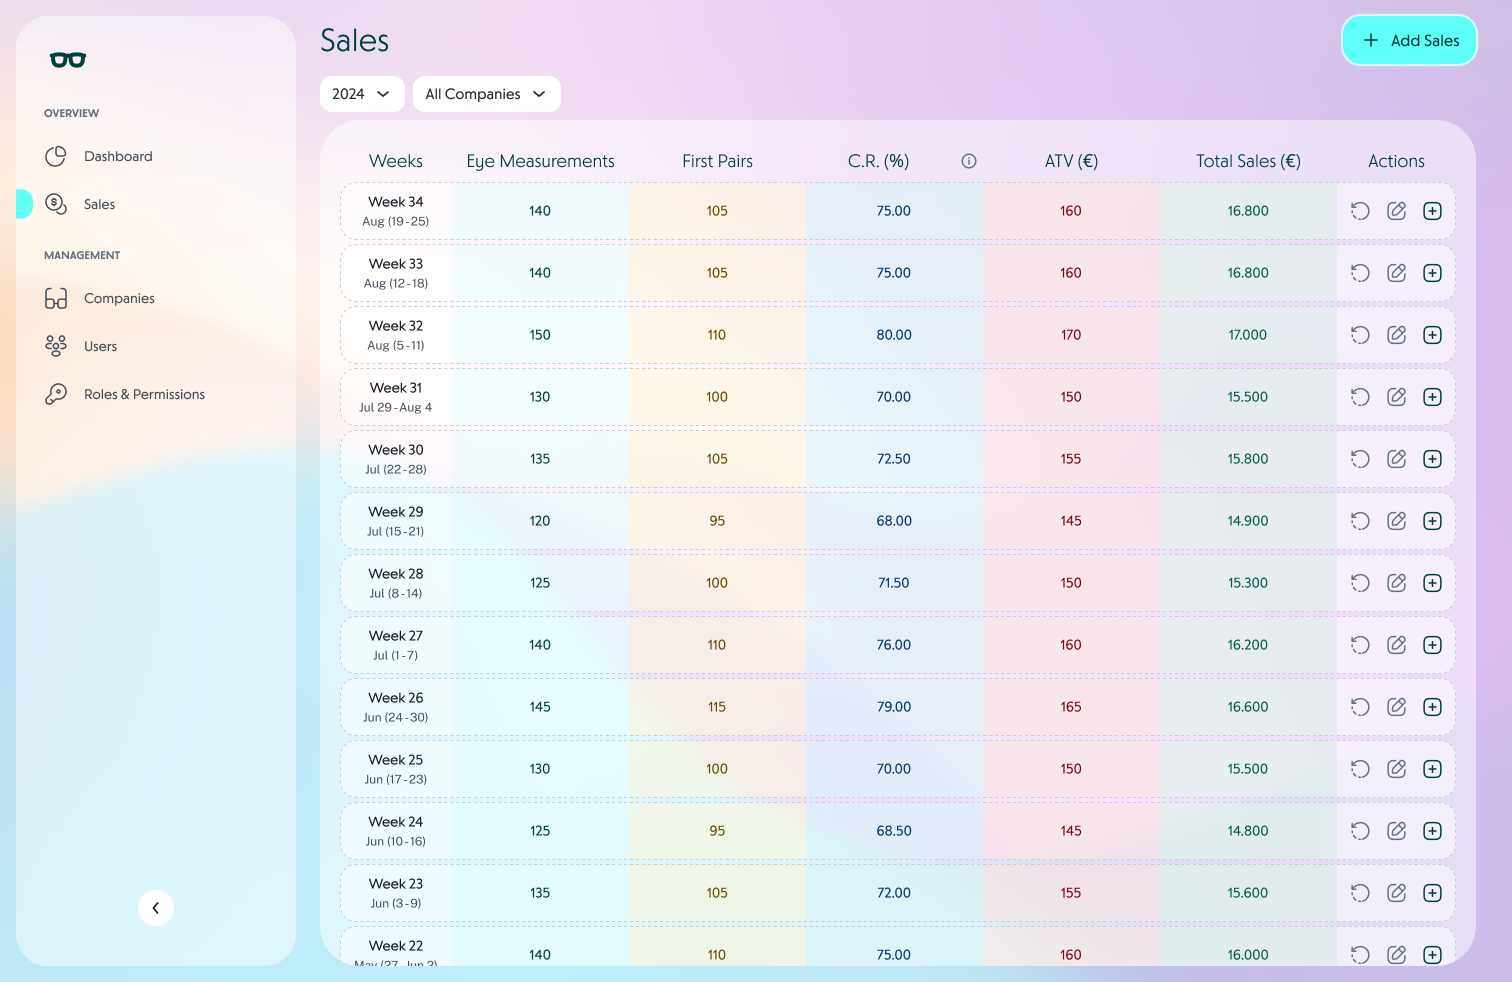Click the Weeks column header

(396, 161)
